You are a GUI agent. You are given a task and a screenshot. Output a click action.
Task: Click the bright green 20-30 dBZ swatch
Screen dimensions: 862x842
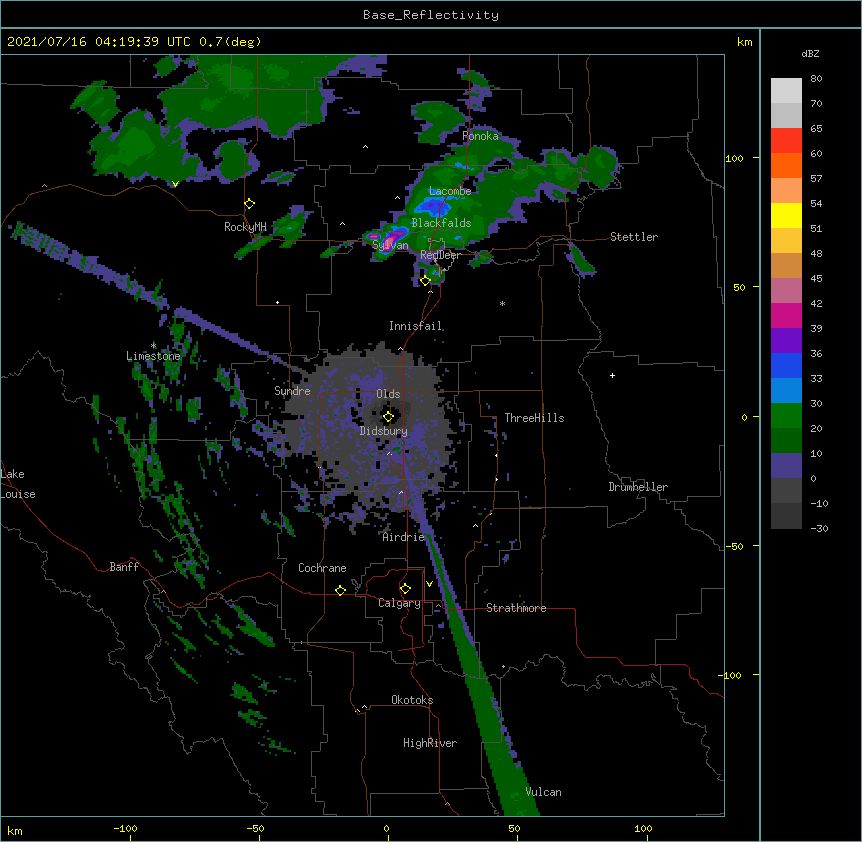pos(786,416)
